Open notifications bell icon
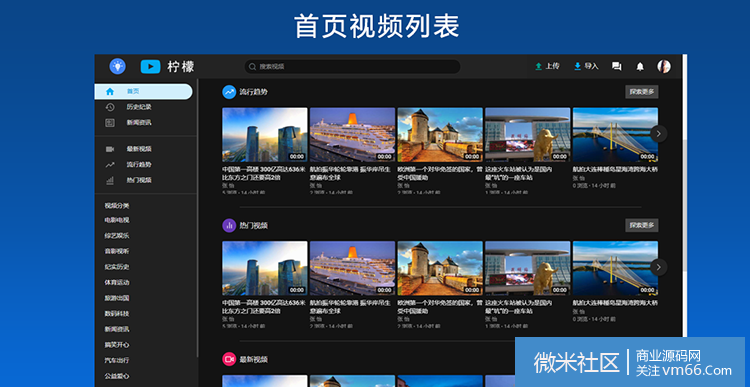 [x=640, y=66]
